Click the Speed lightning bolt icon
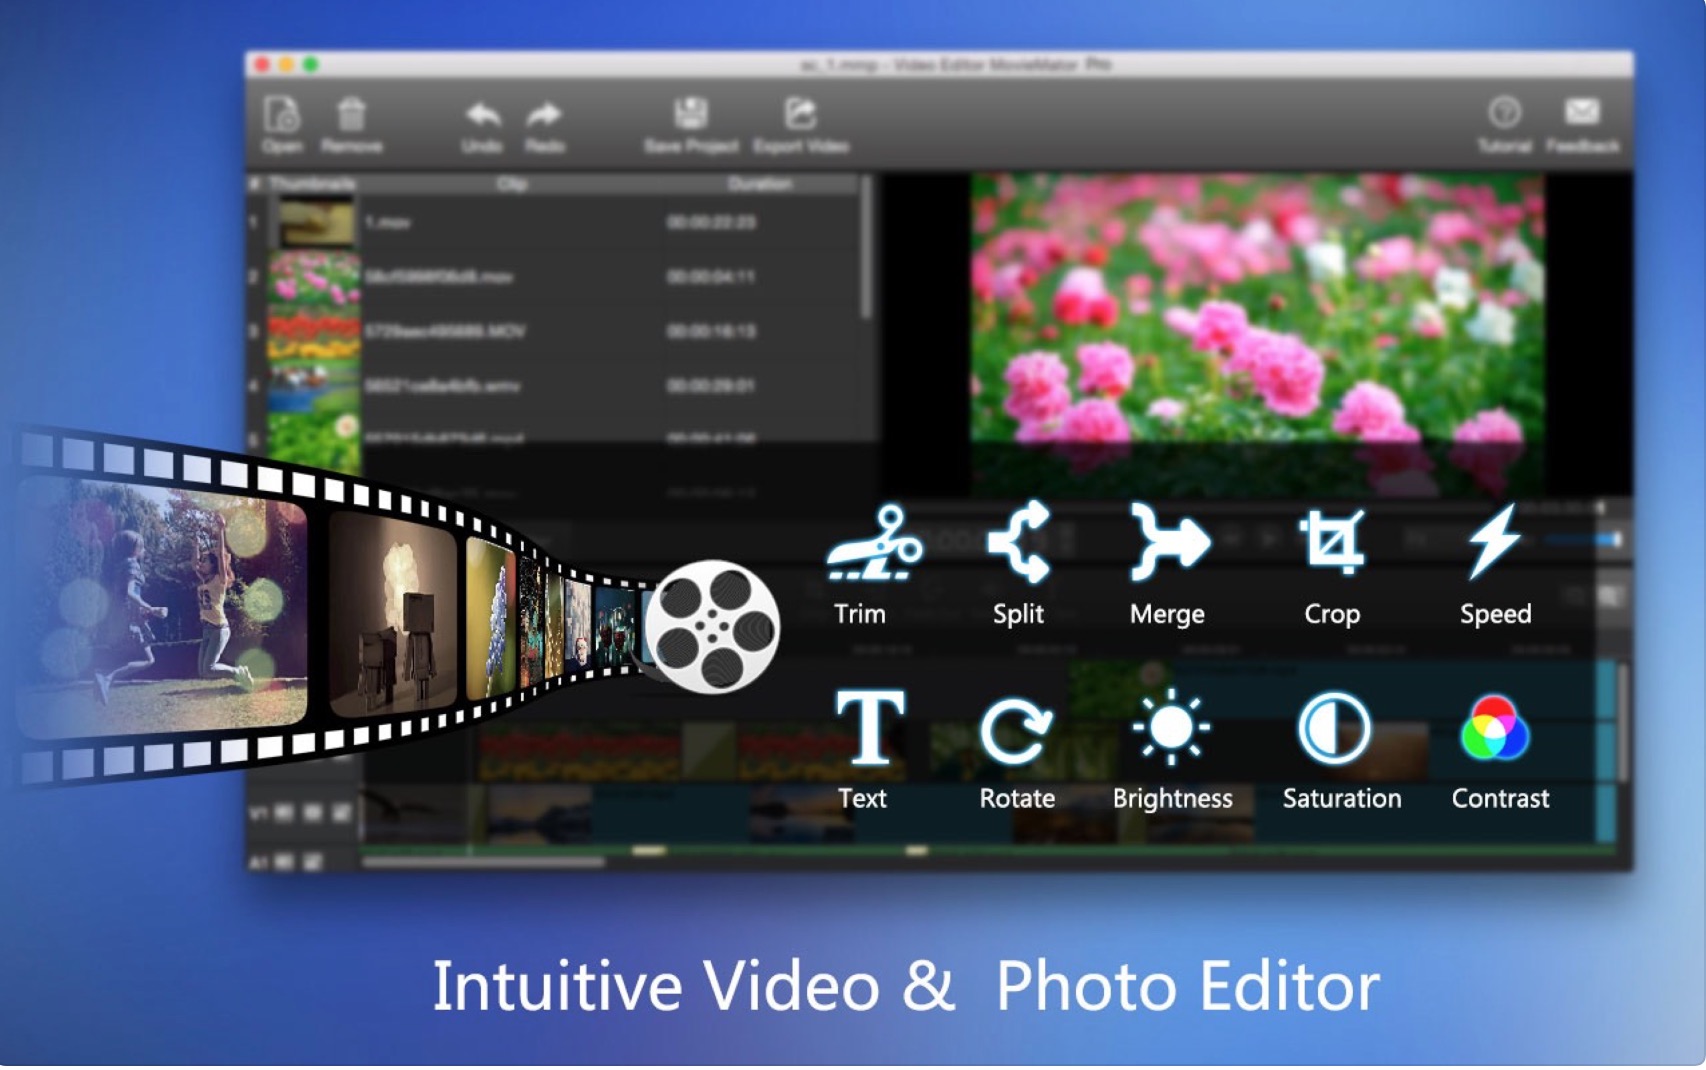Image resolution: width=1706 pixels, height=1070 pixels. tap(1495, 541)
